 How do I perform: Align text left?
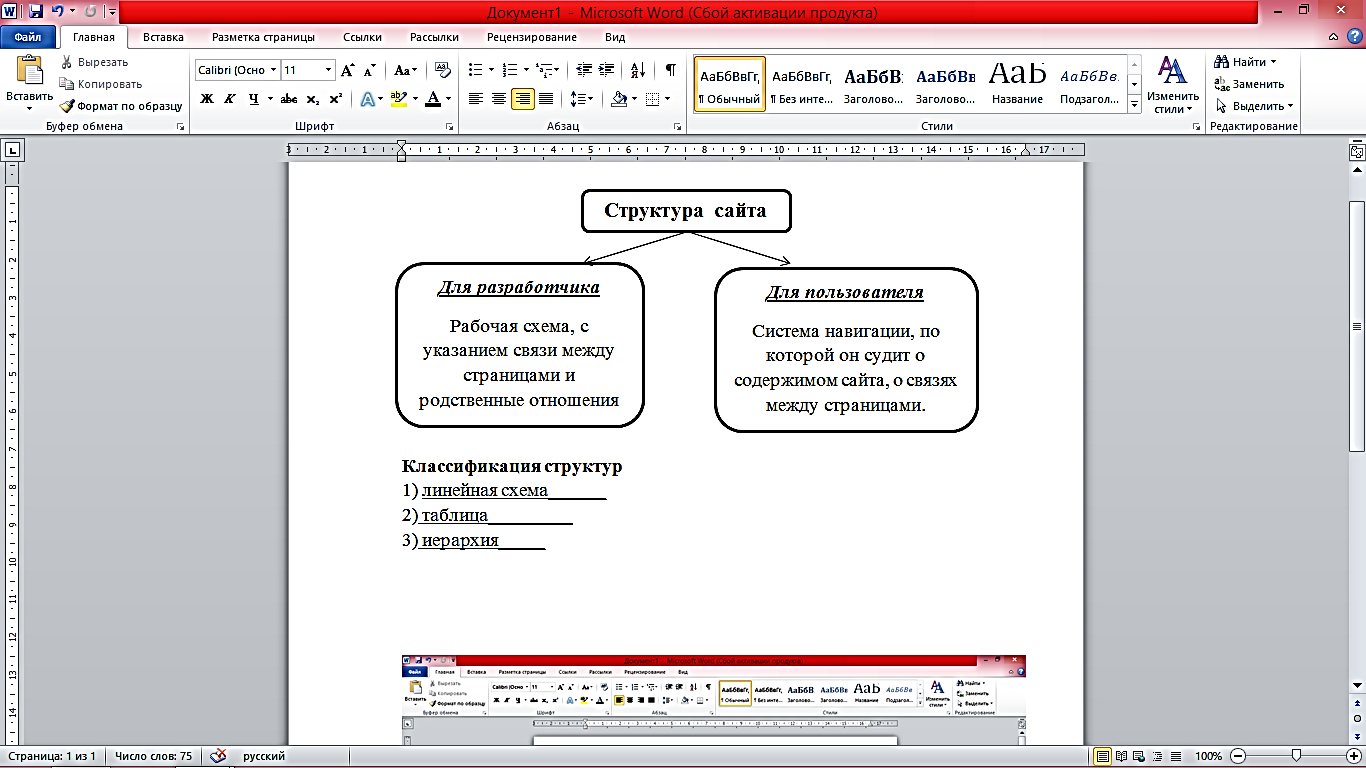coord(476,99)
